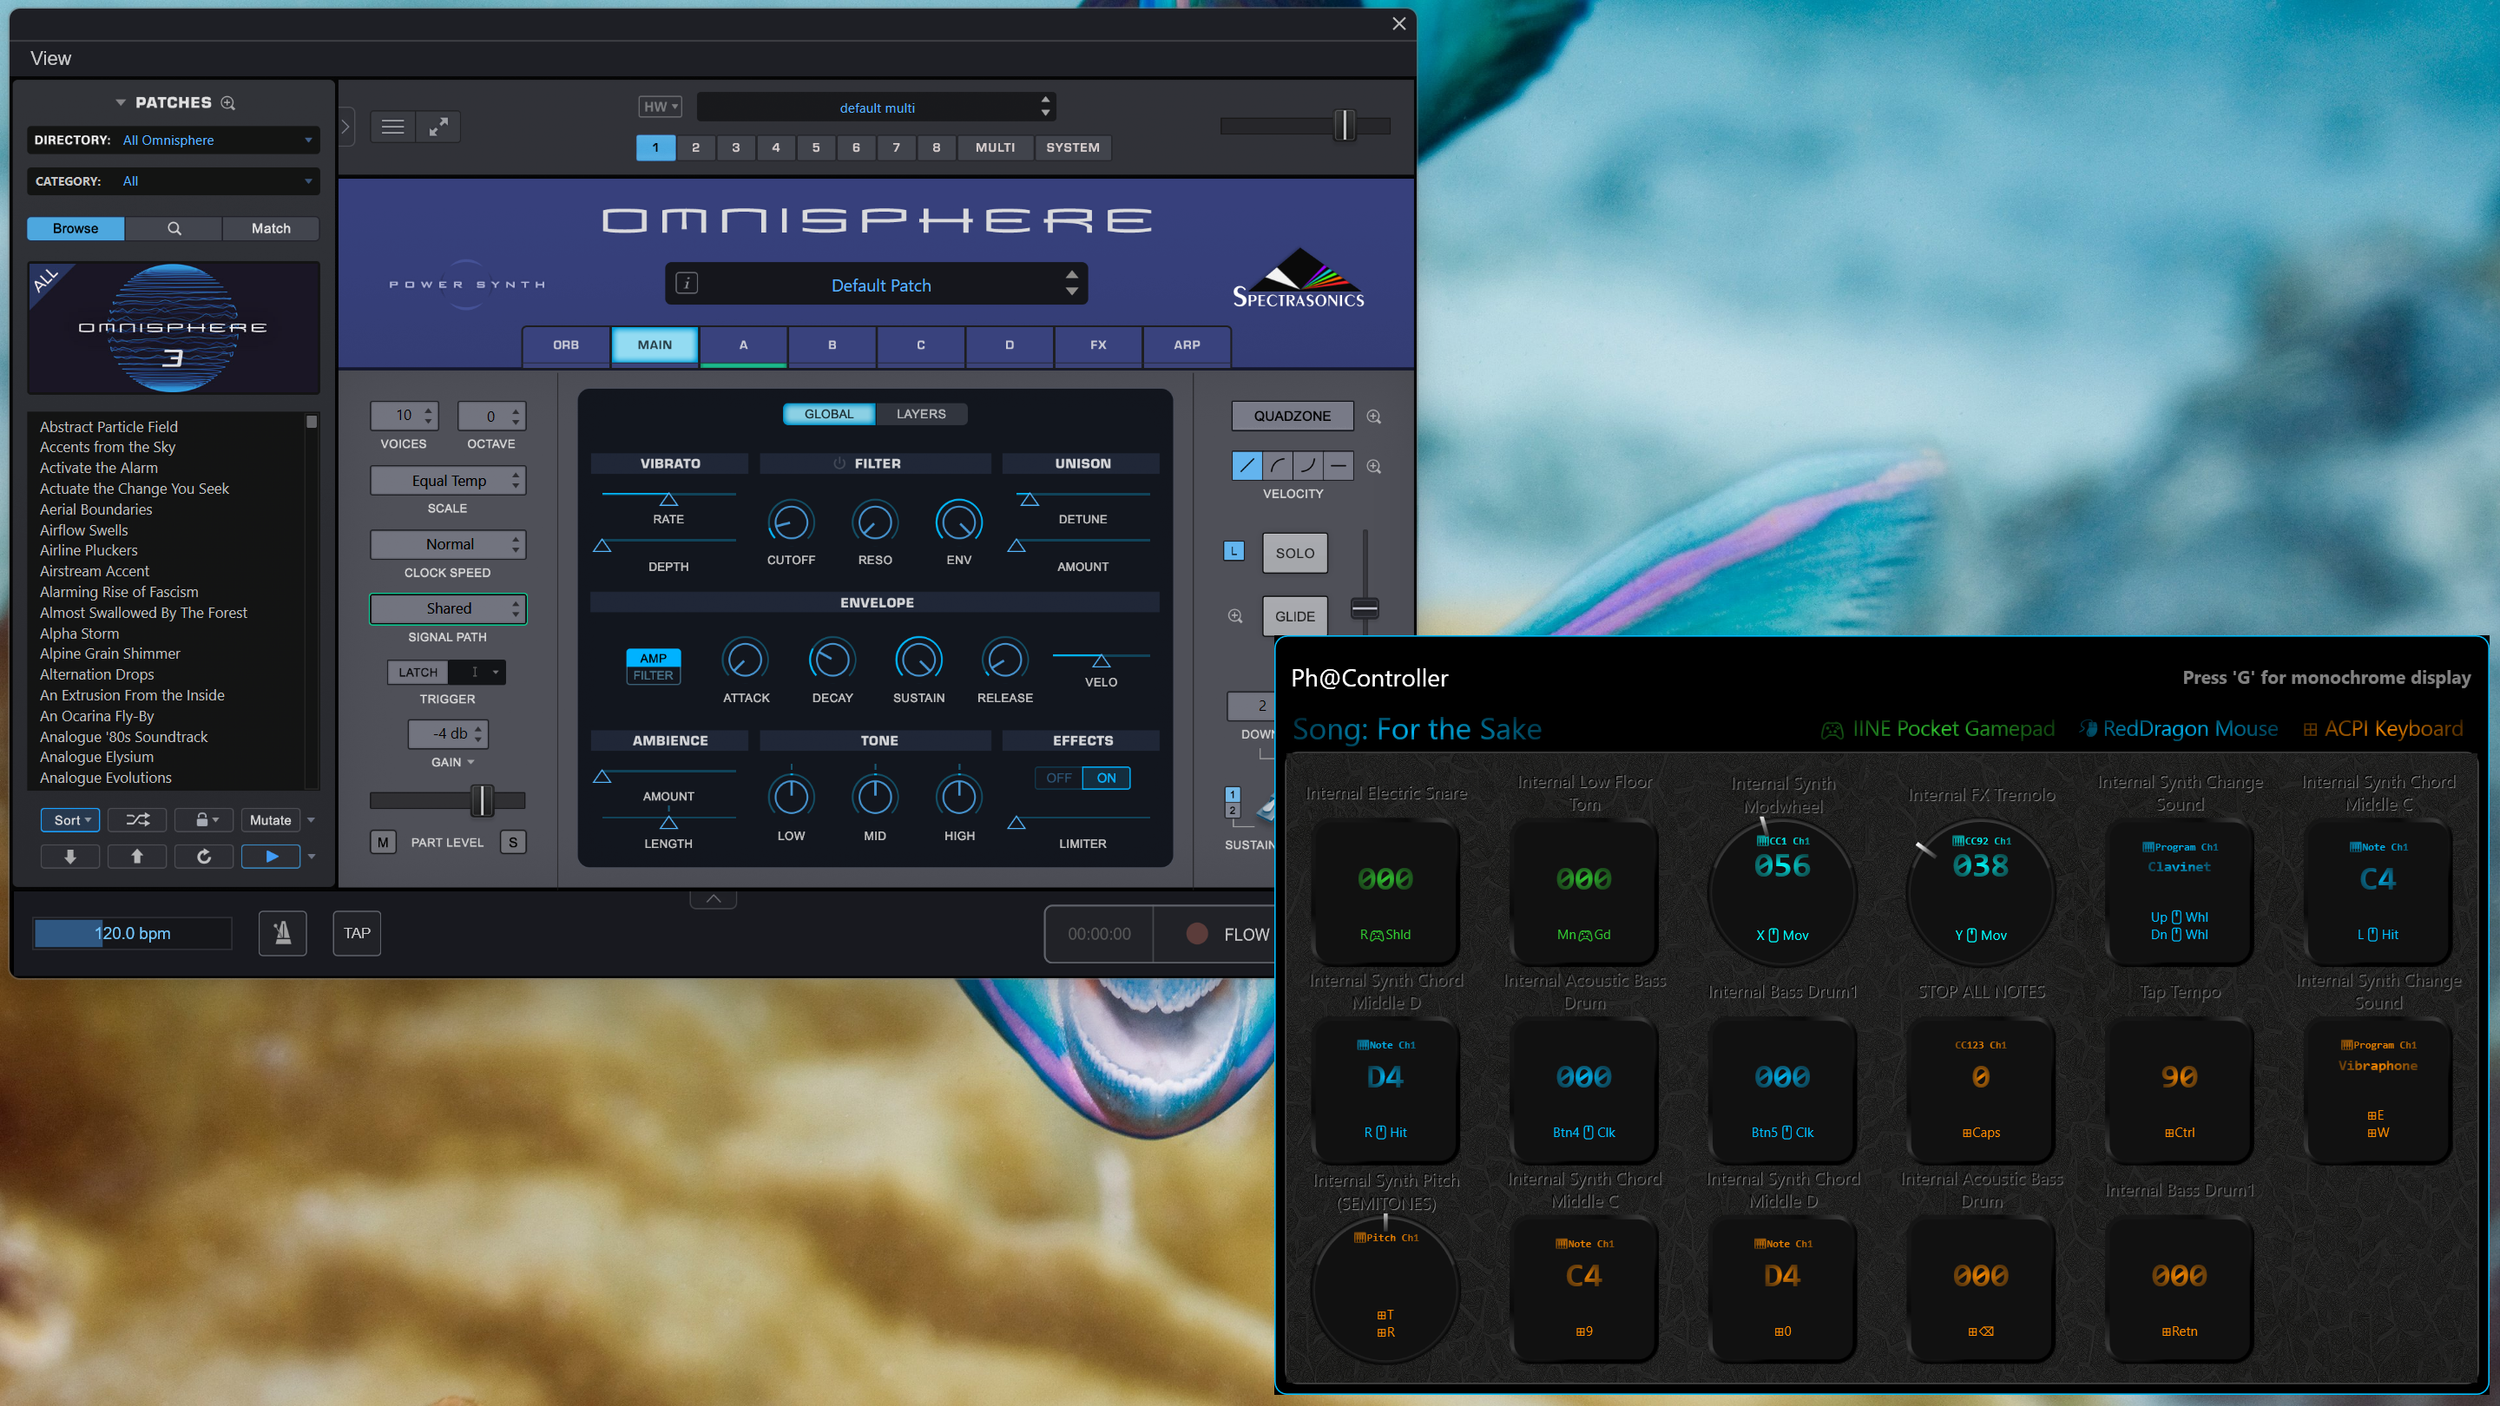Image resolution: width=2500 pixels, height=1406 pixels.
Task: Select 'Alpha Storm' patch
Action: (79, 634)
